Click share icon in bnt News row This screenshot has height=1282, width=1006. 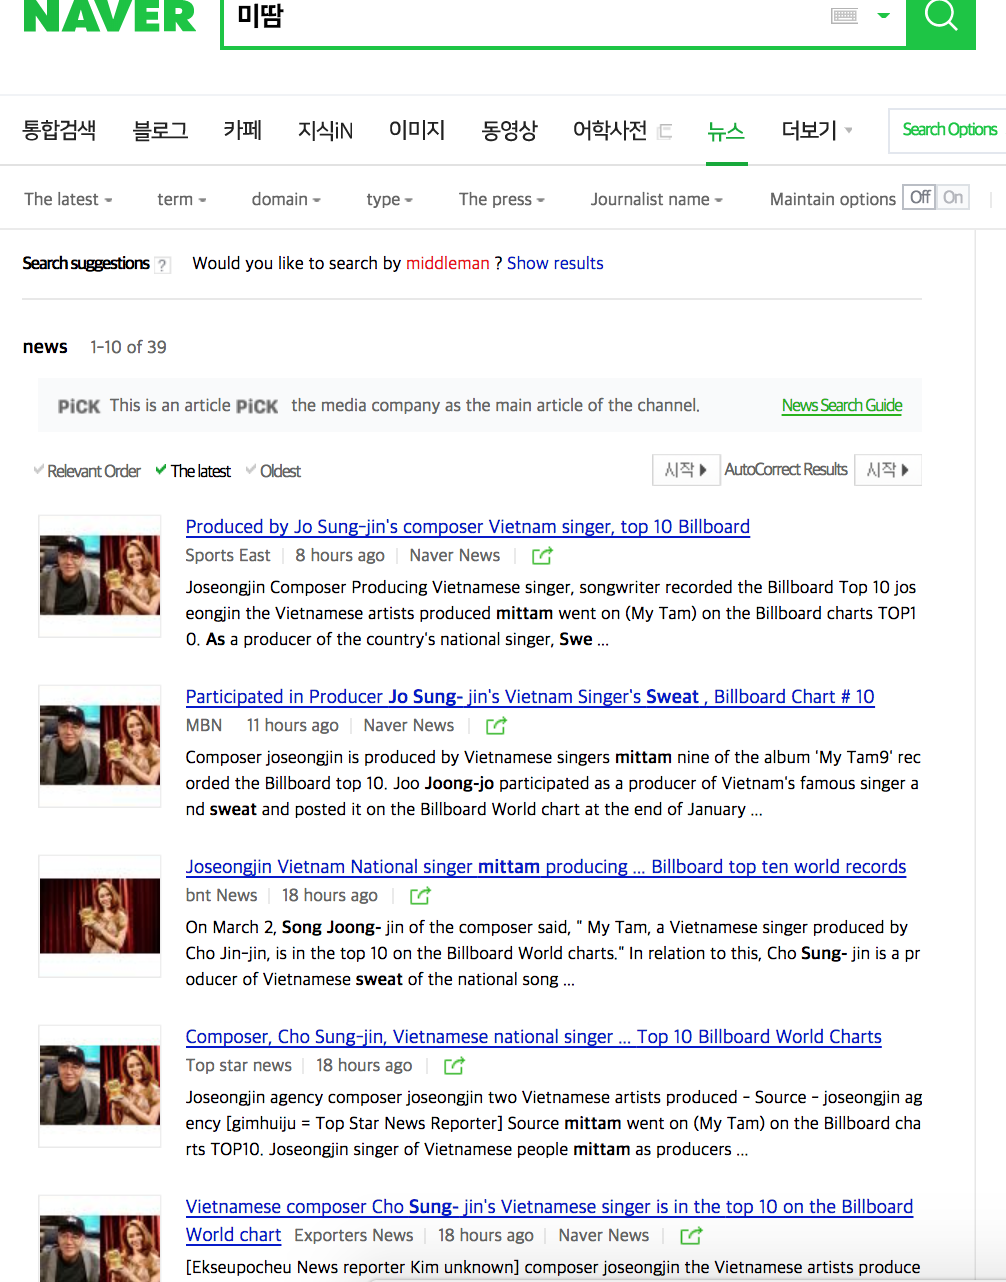[420, 896]
